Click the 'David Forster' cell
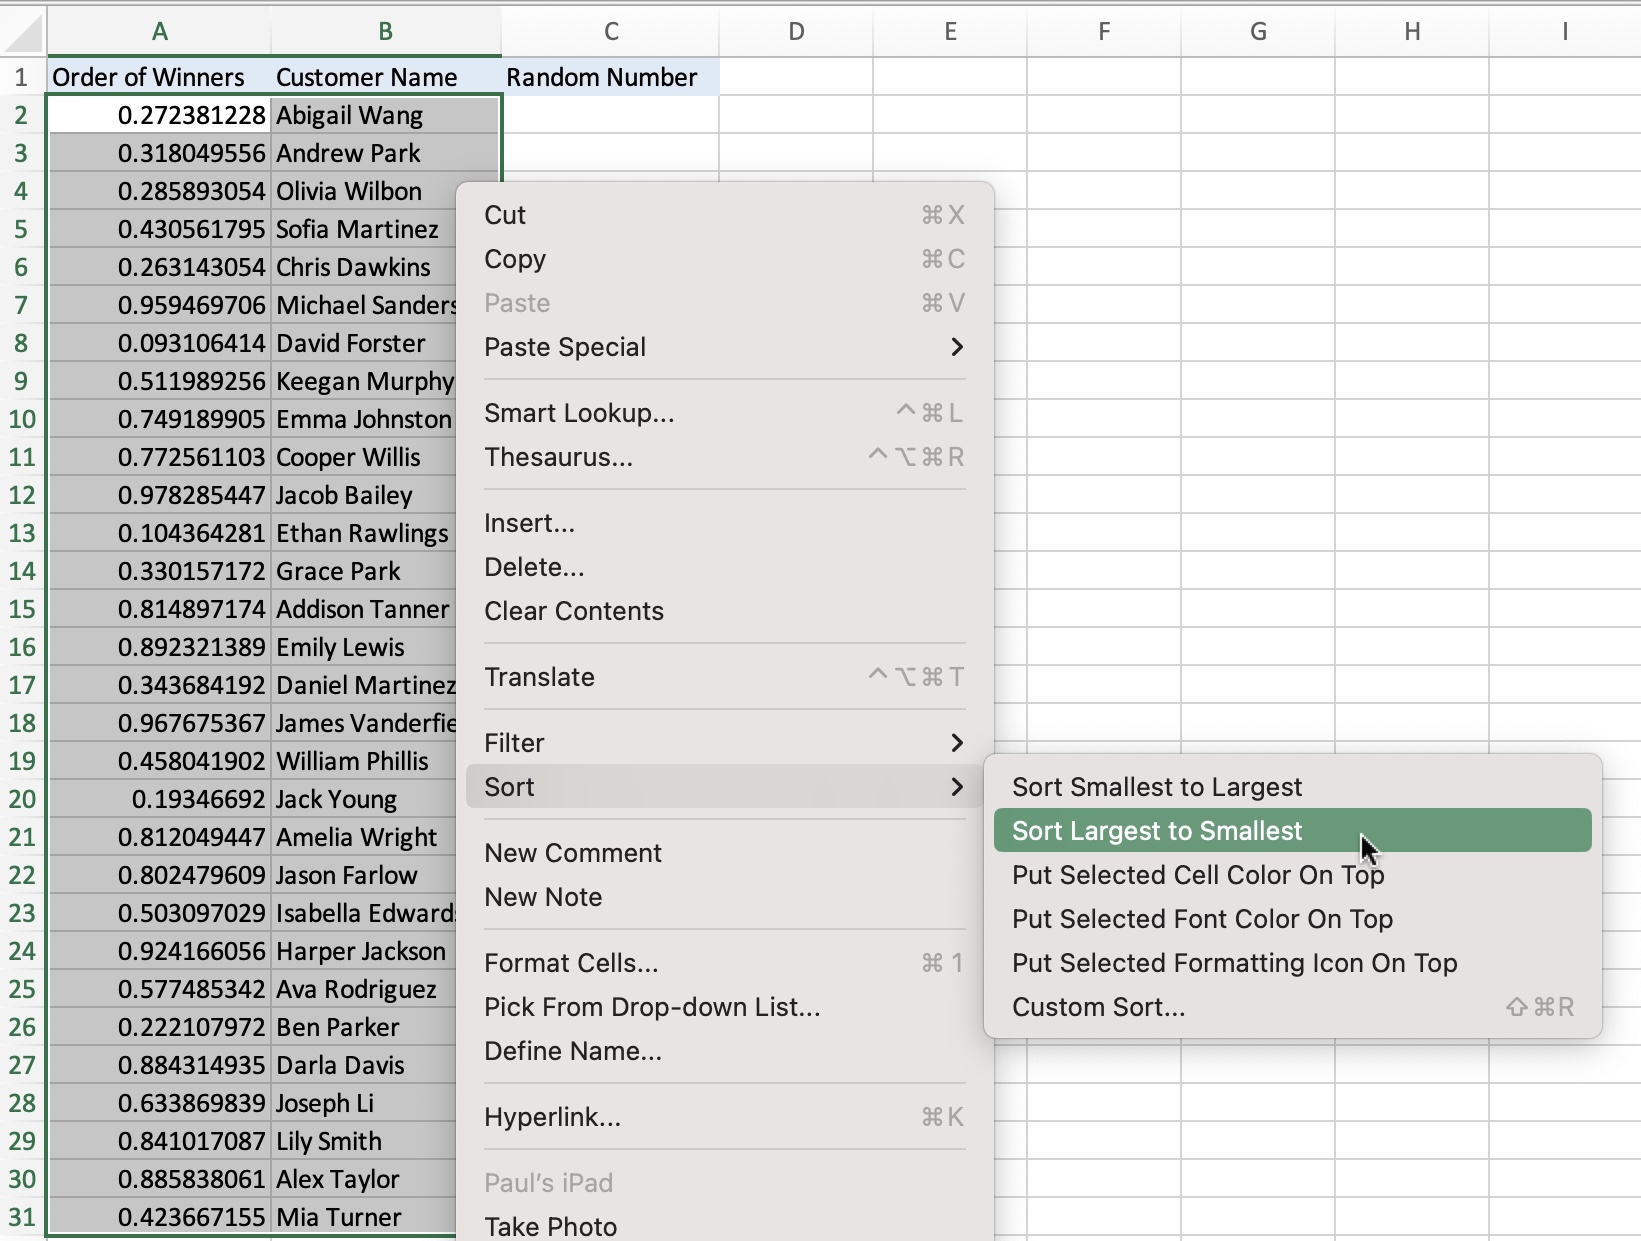Image resolution: width=1641 pixels, height=1241 pixels. tap(364, 343)
